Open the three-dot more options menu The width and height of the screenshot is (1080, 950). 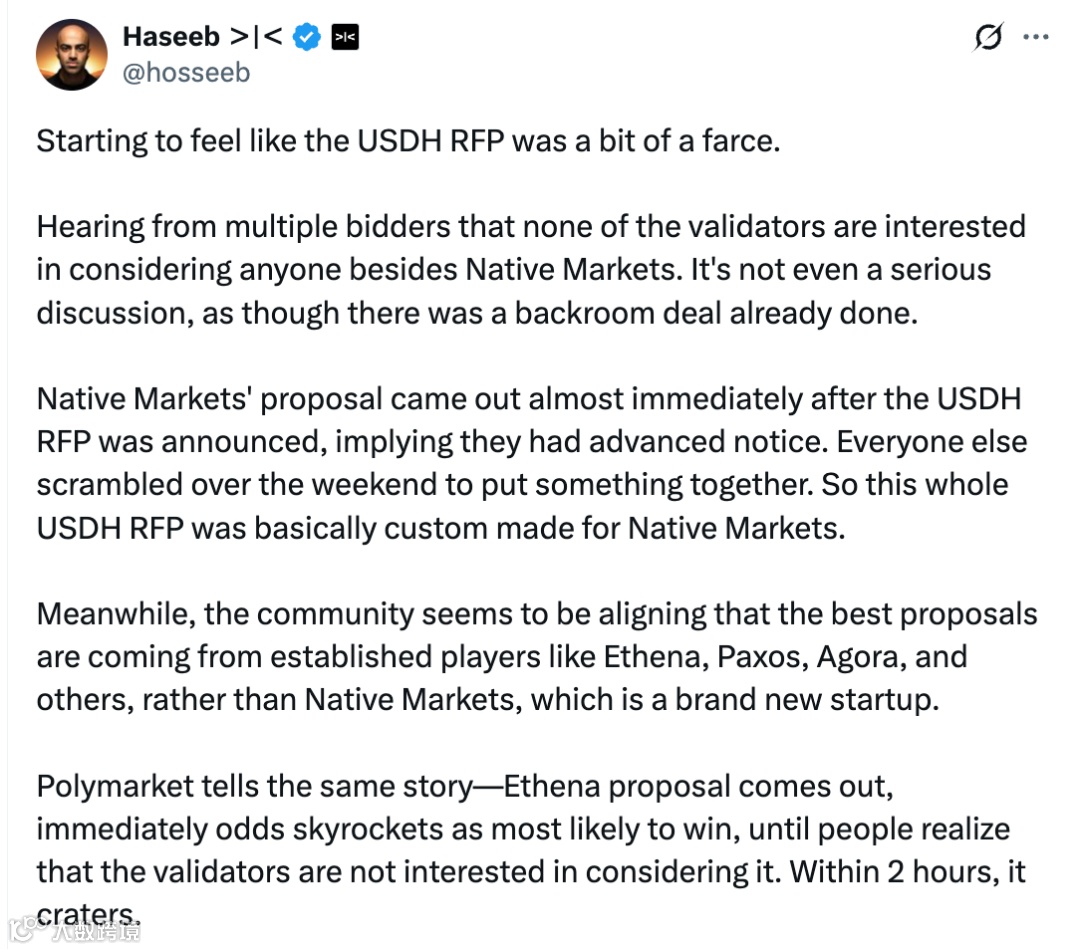point(1036,38)
